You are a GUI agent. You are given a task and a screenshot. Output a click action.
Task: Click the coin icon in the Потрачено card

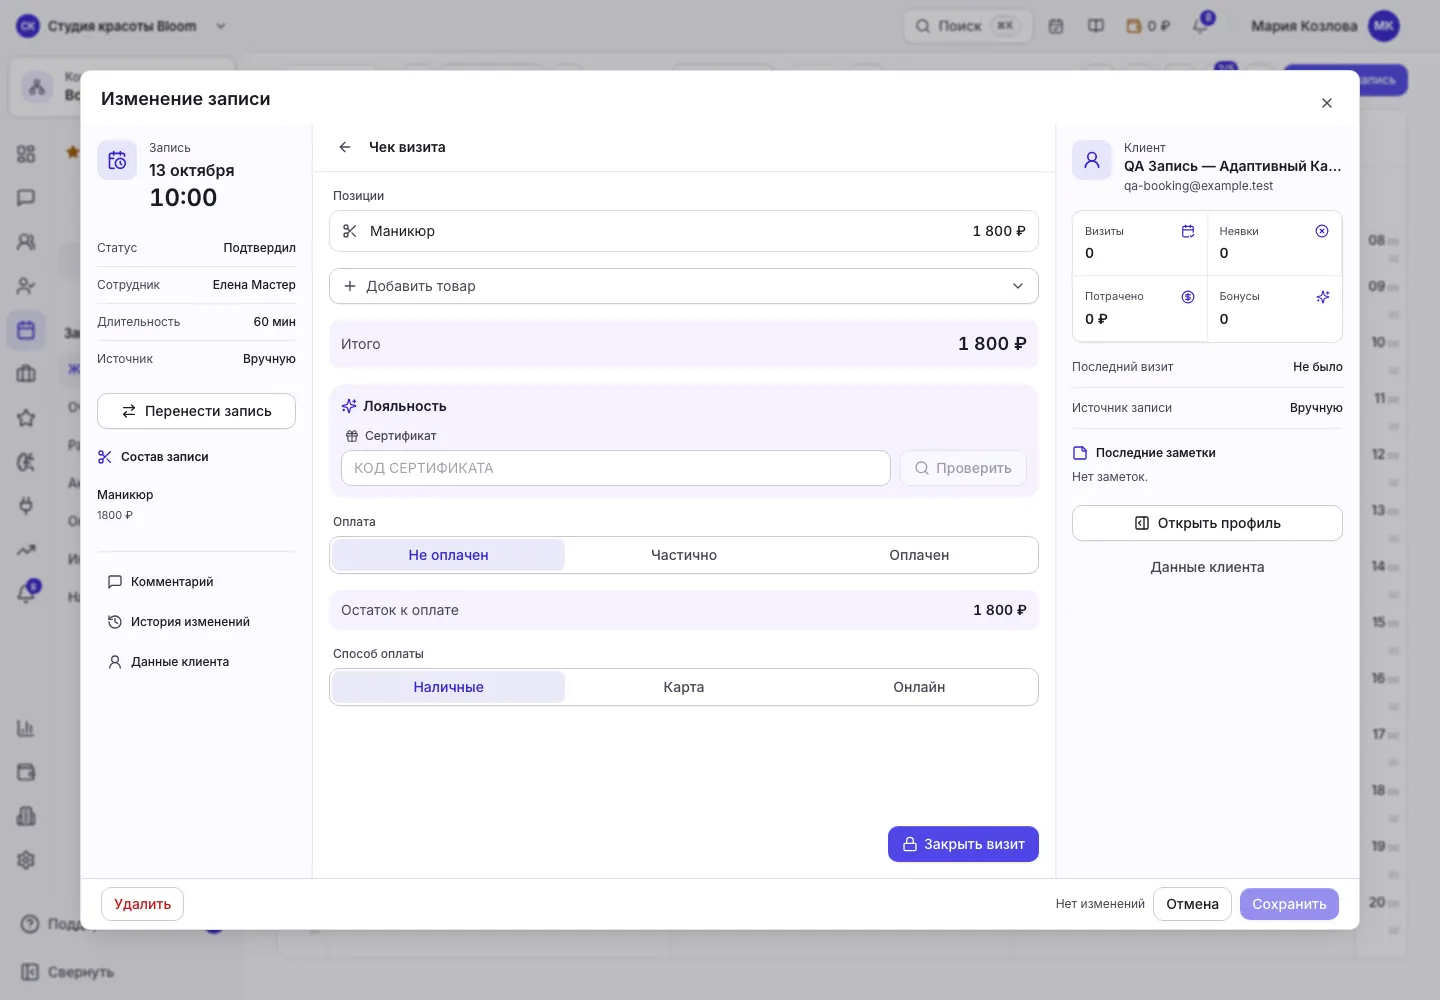[1188, 297]
